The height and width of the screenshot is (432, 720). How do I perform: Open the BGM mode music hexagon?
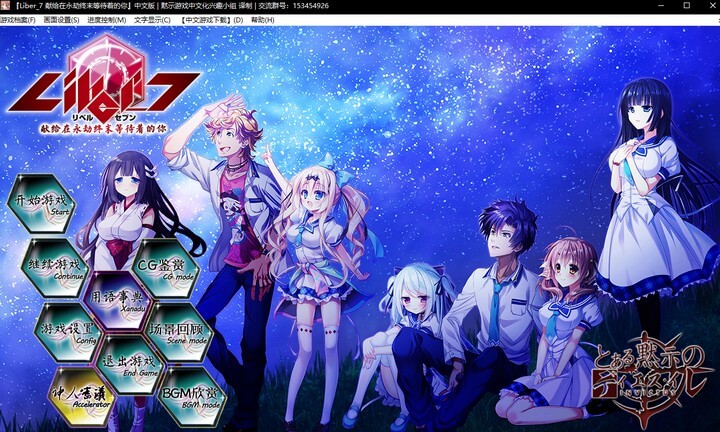click(x=193, y=397)
